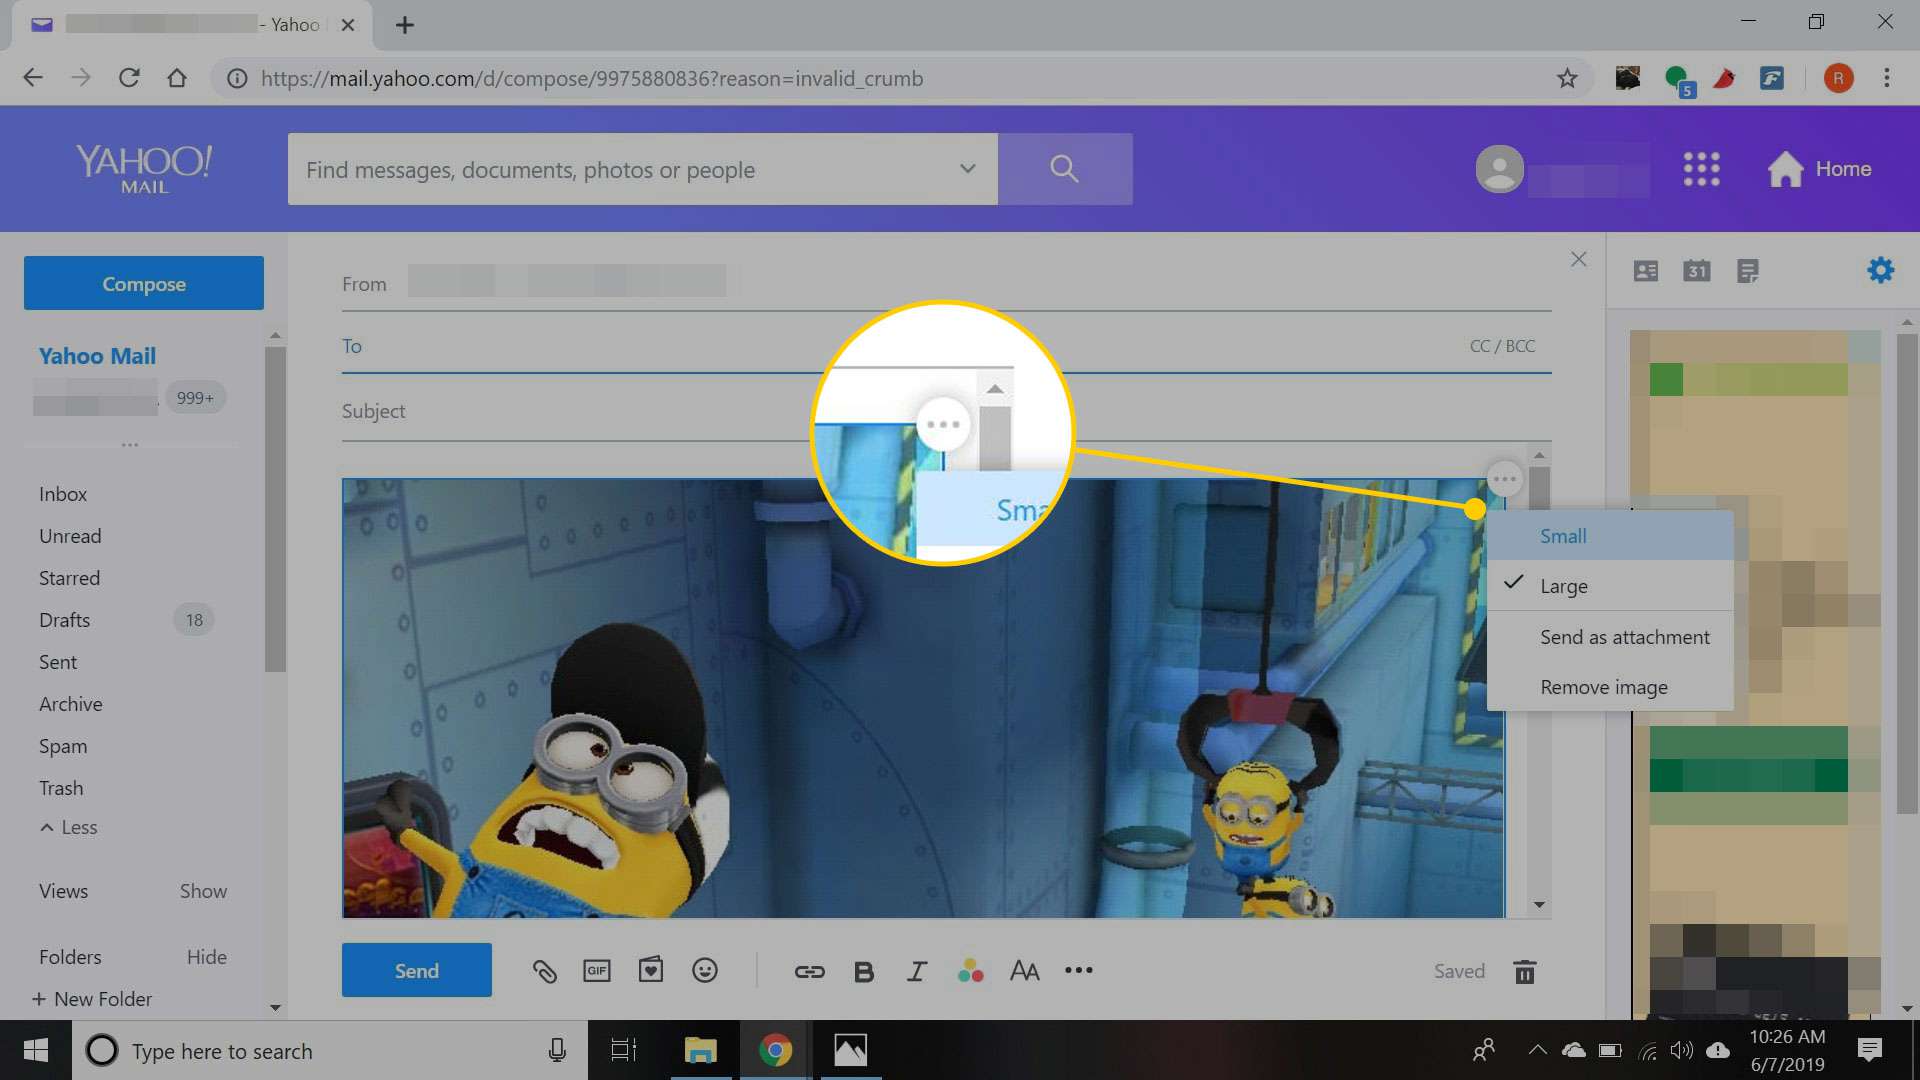
Task: Click the compose body scrollbar down arrow
Action: [1539, 904]
